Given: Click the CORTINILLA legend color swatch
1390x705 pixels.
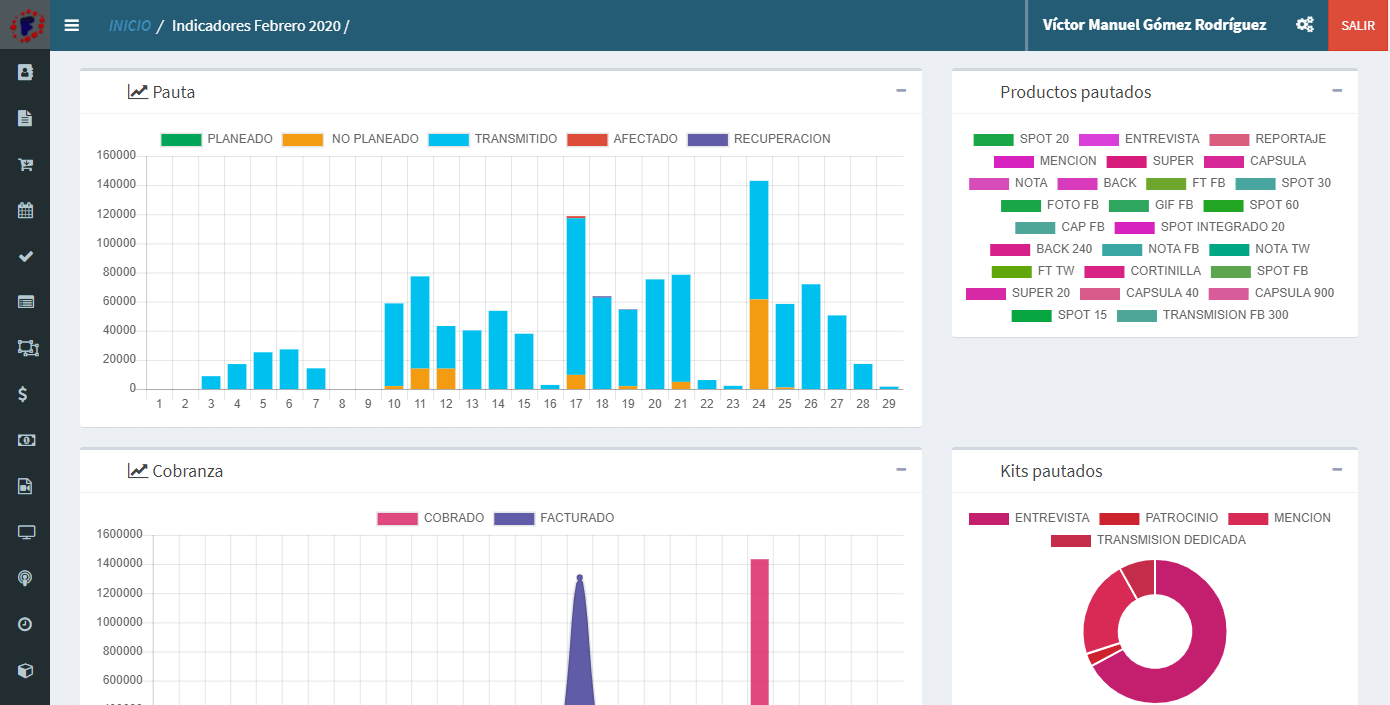Looking at the screenshot, I should click(1104, 271).
